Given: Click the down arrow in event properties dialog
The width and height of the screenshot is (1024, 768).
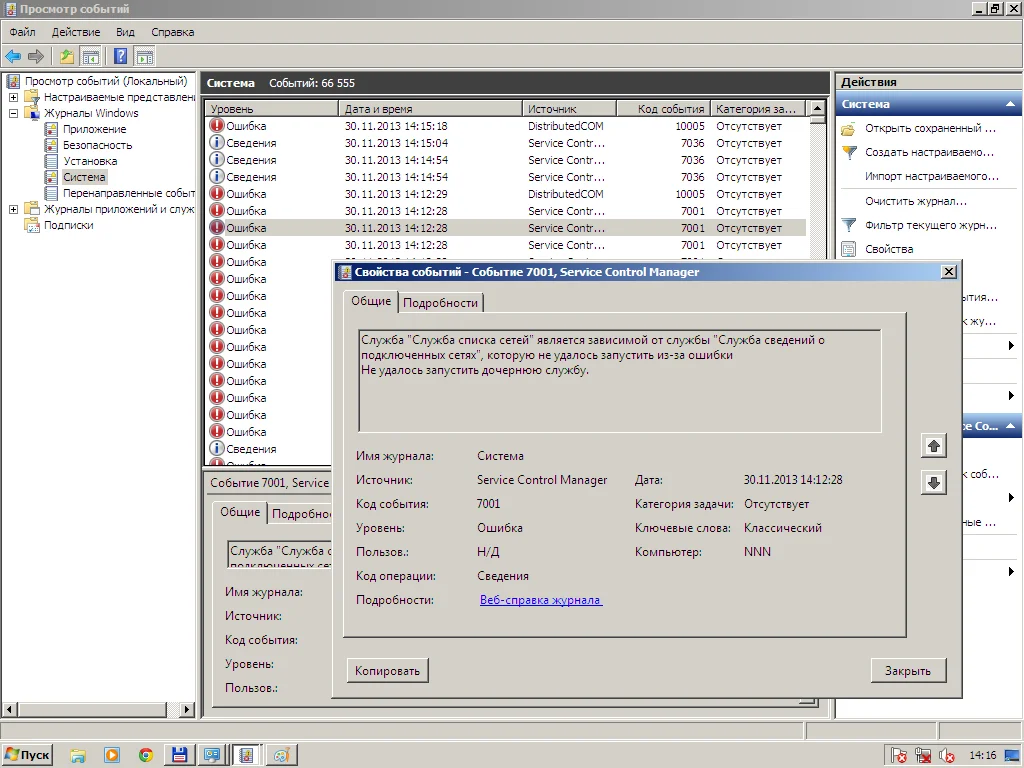Looking at the screenshot, I should coord(933,482).
